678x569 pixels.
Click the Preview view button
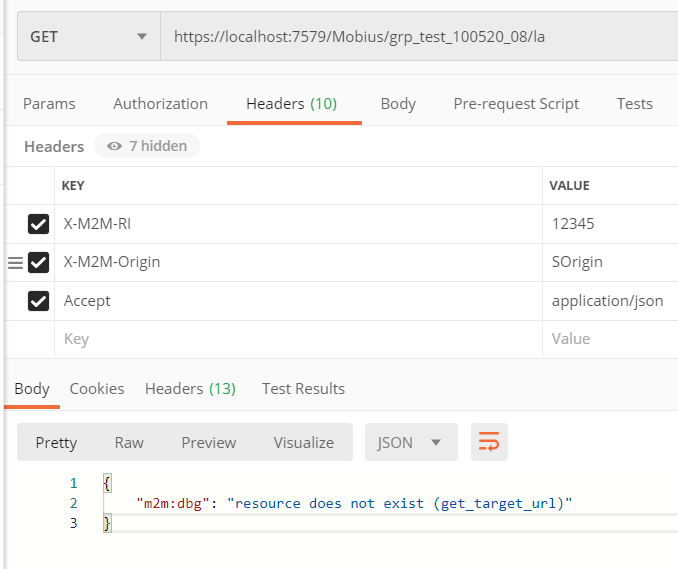208,442
